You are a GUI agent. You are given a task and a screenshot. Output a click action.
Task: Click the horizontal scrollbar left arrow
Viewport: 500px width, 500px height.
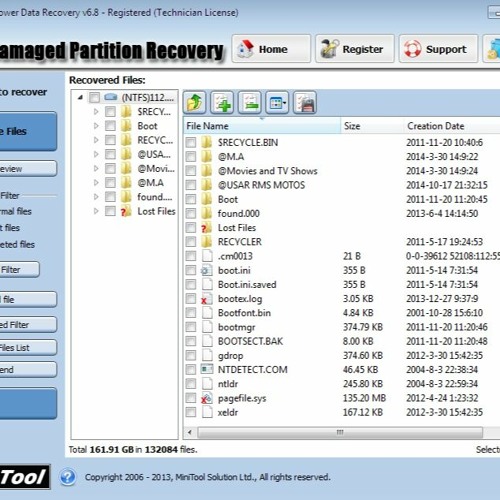coord(190,433)
